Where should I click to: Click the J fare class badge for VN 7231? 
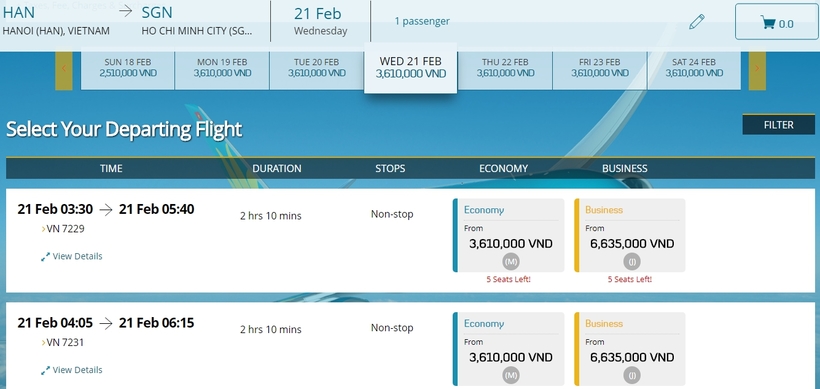pyautogui.click(x=632, y=374)
